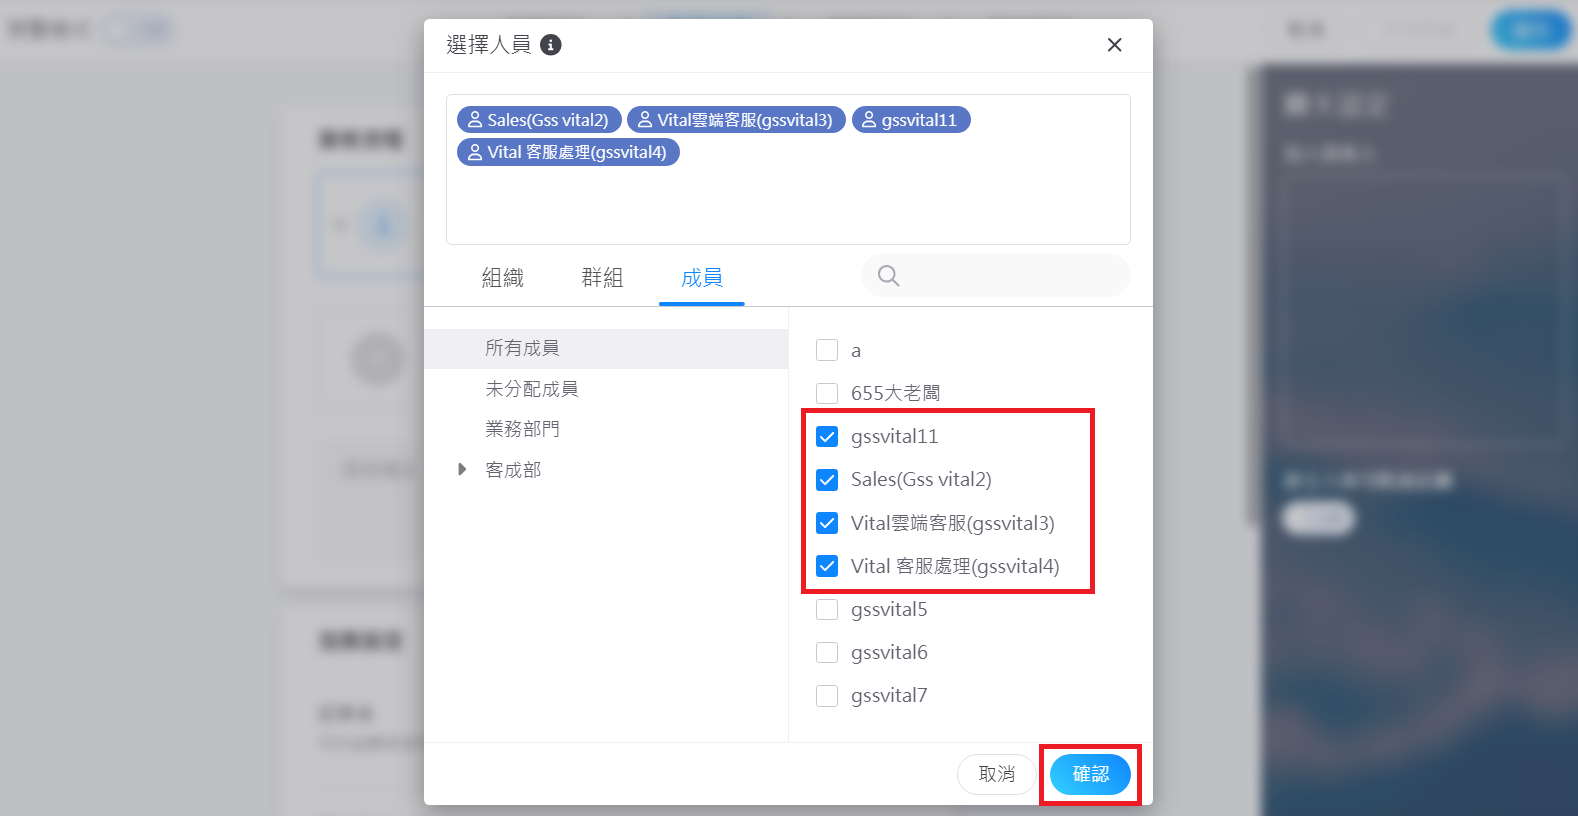Uncheck Sales(Gss vital2) member checkbox
The image size is (1578, 816).
click(827, 480)
